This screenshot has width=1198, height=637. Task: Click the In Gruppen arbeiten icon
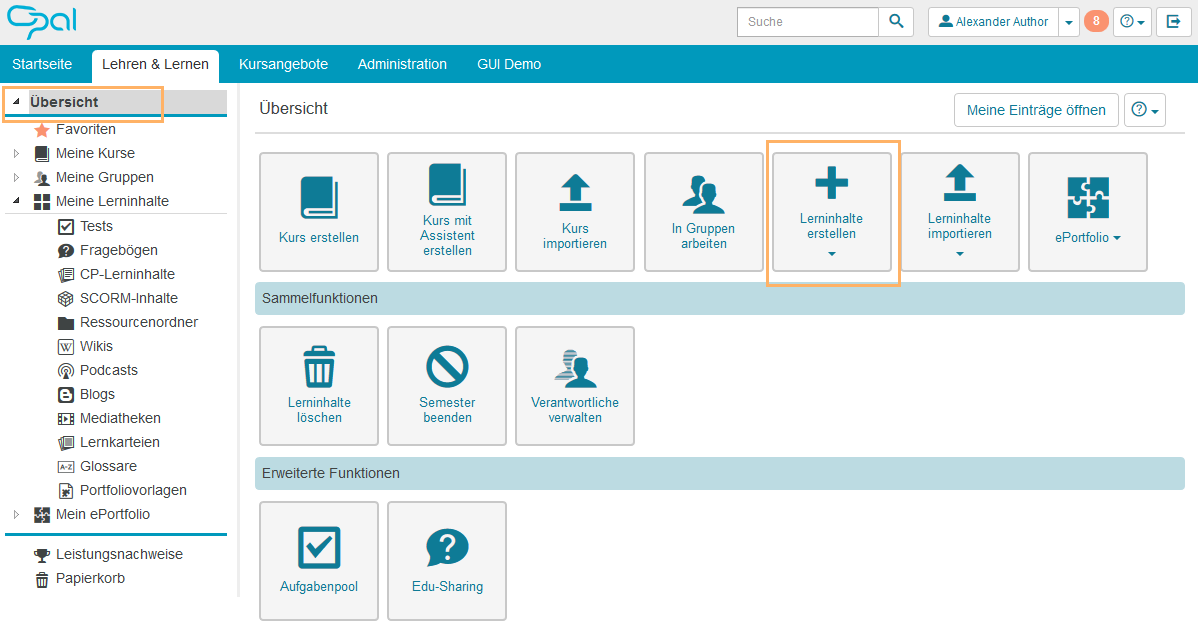coord(703,194)
